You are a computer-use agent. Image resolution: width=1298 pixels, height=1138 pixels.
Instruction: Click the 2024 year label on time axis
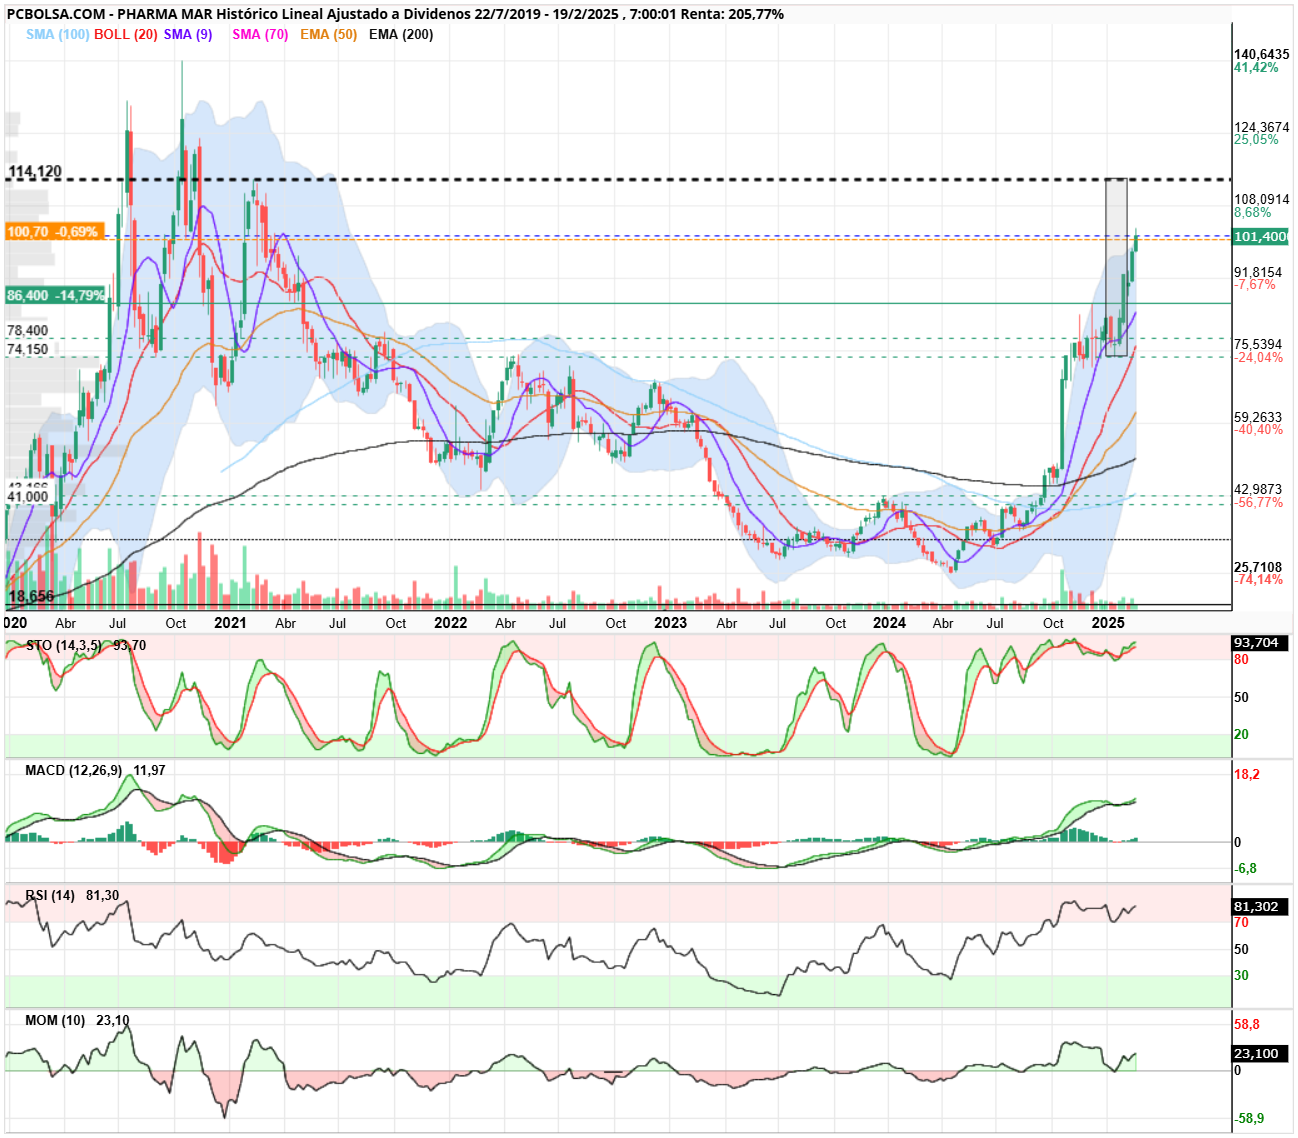890,623
